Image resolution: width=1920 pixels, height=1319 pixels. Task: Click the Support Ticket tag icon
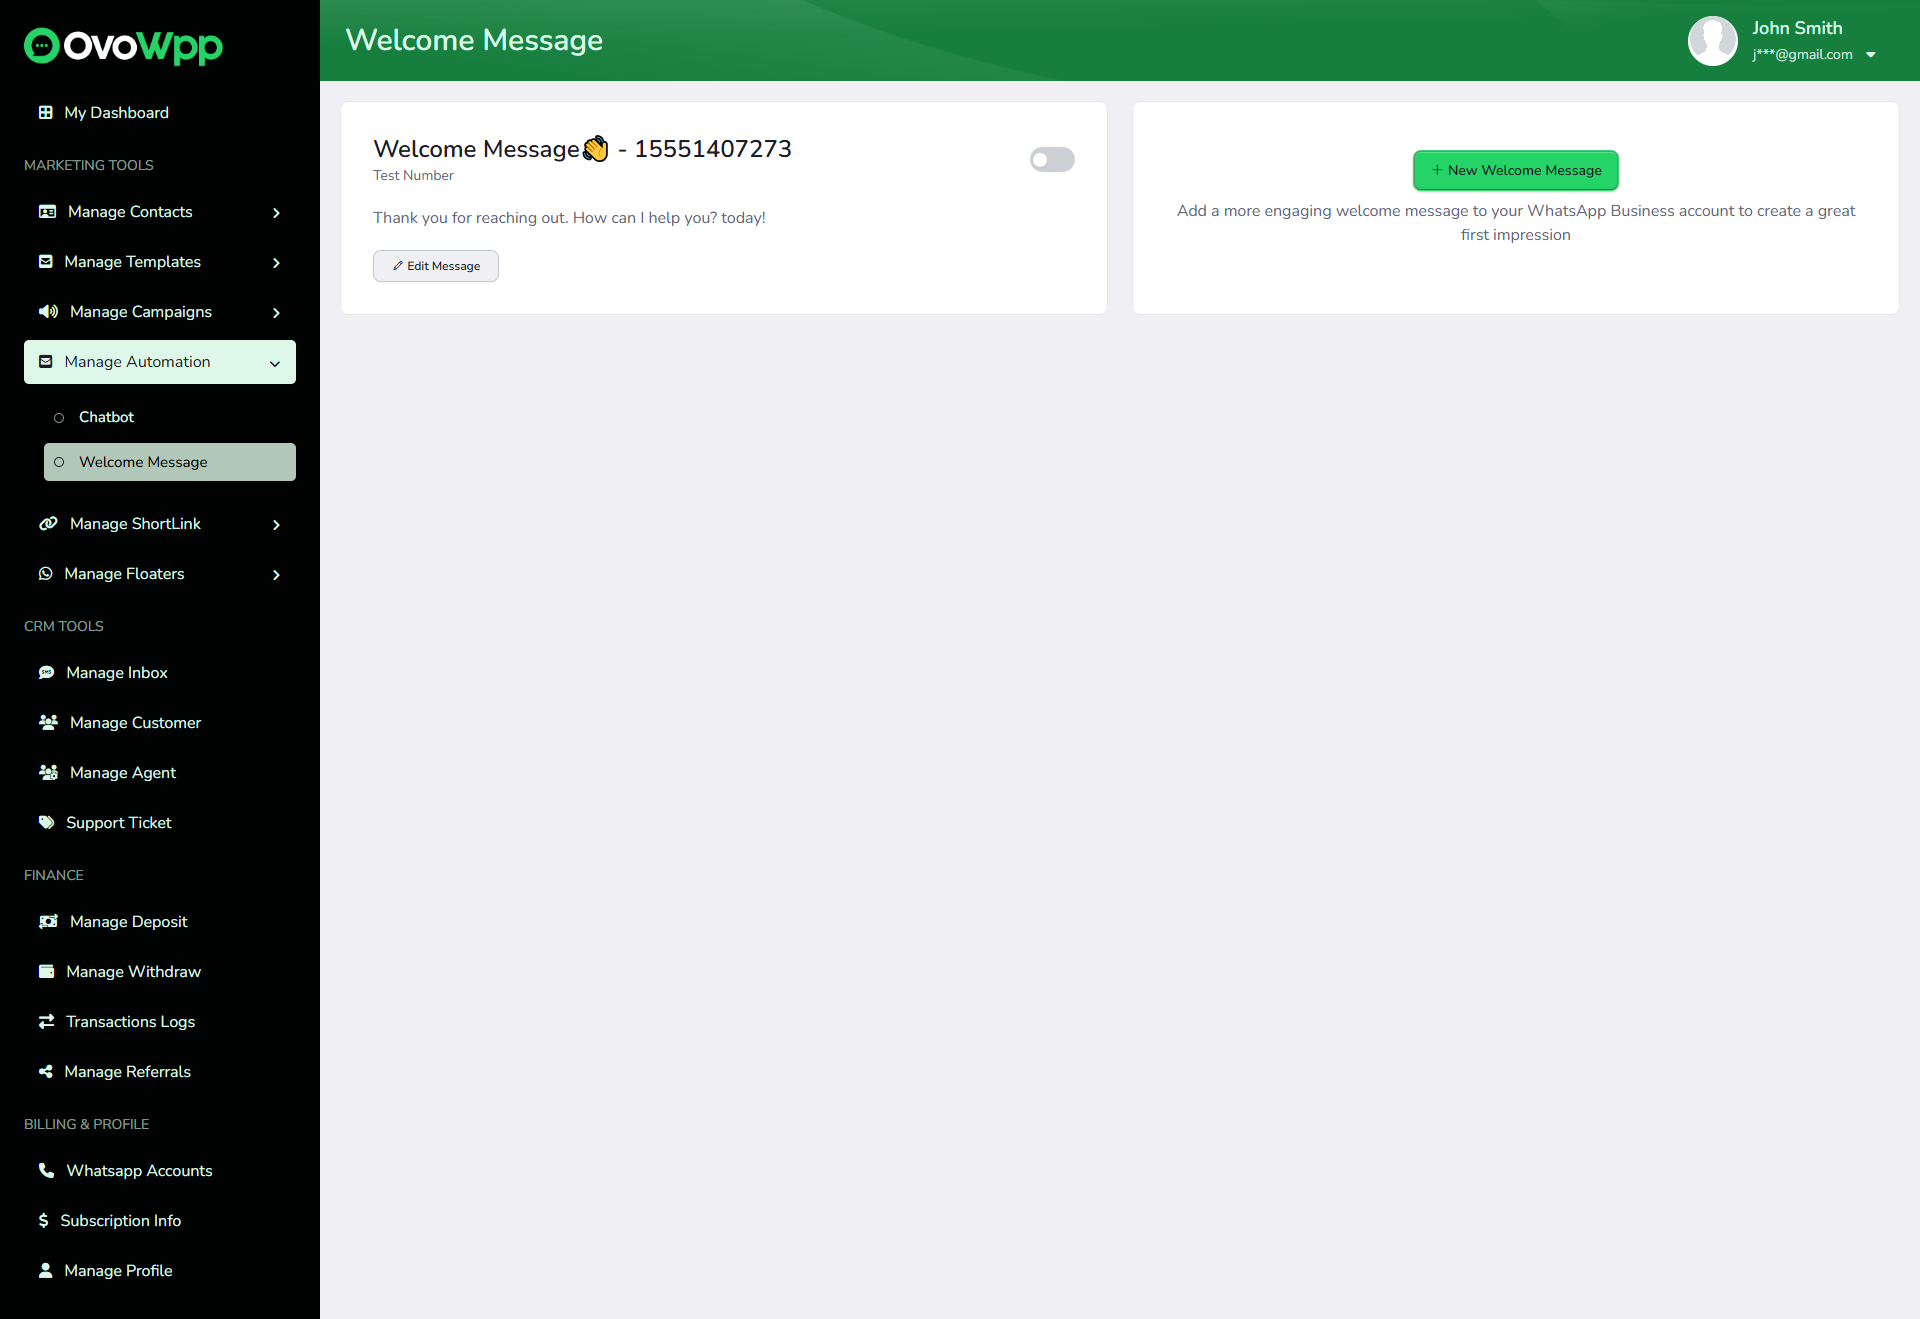[x=46, y=822]
